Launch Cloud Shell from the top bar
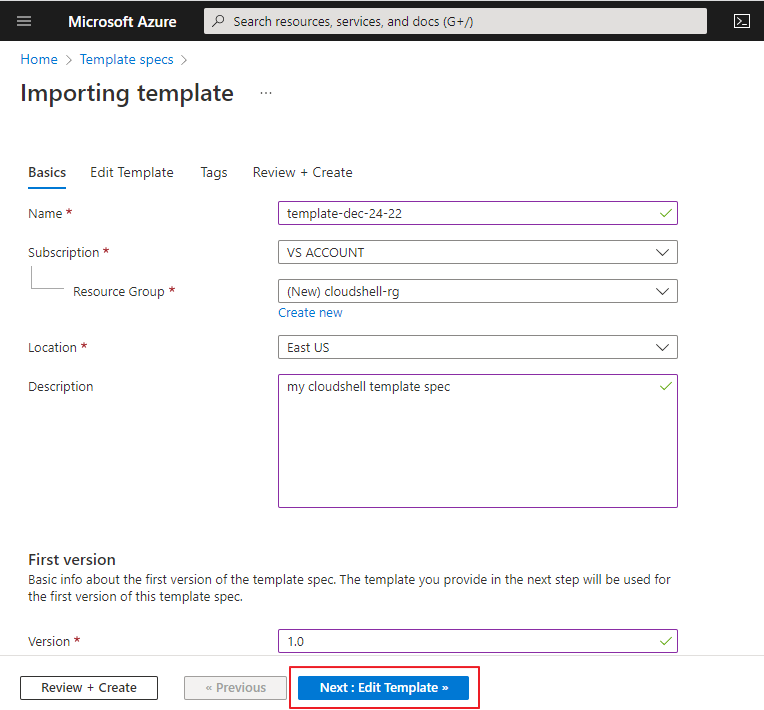Image resolution: width=764 pixels, height=710 pixels. tap(741, 21)
